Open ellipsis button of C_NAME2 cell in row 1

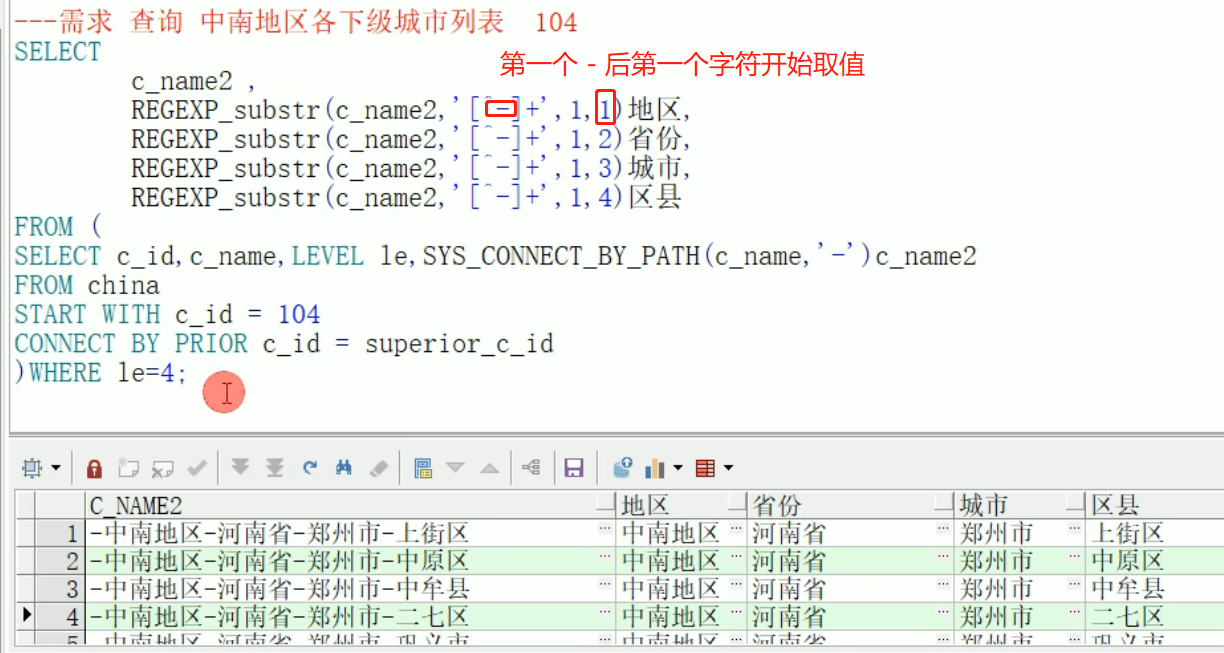coord(607,529)
